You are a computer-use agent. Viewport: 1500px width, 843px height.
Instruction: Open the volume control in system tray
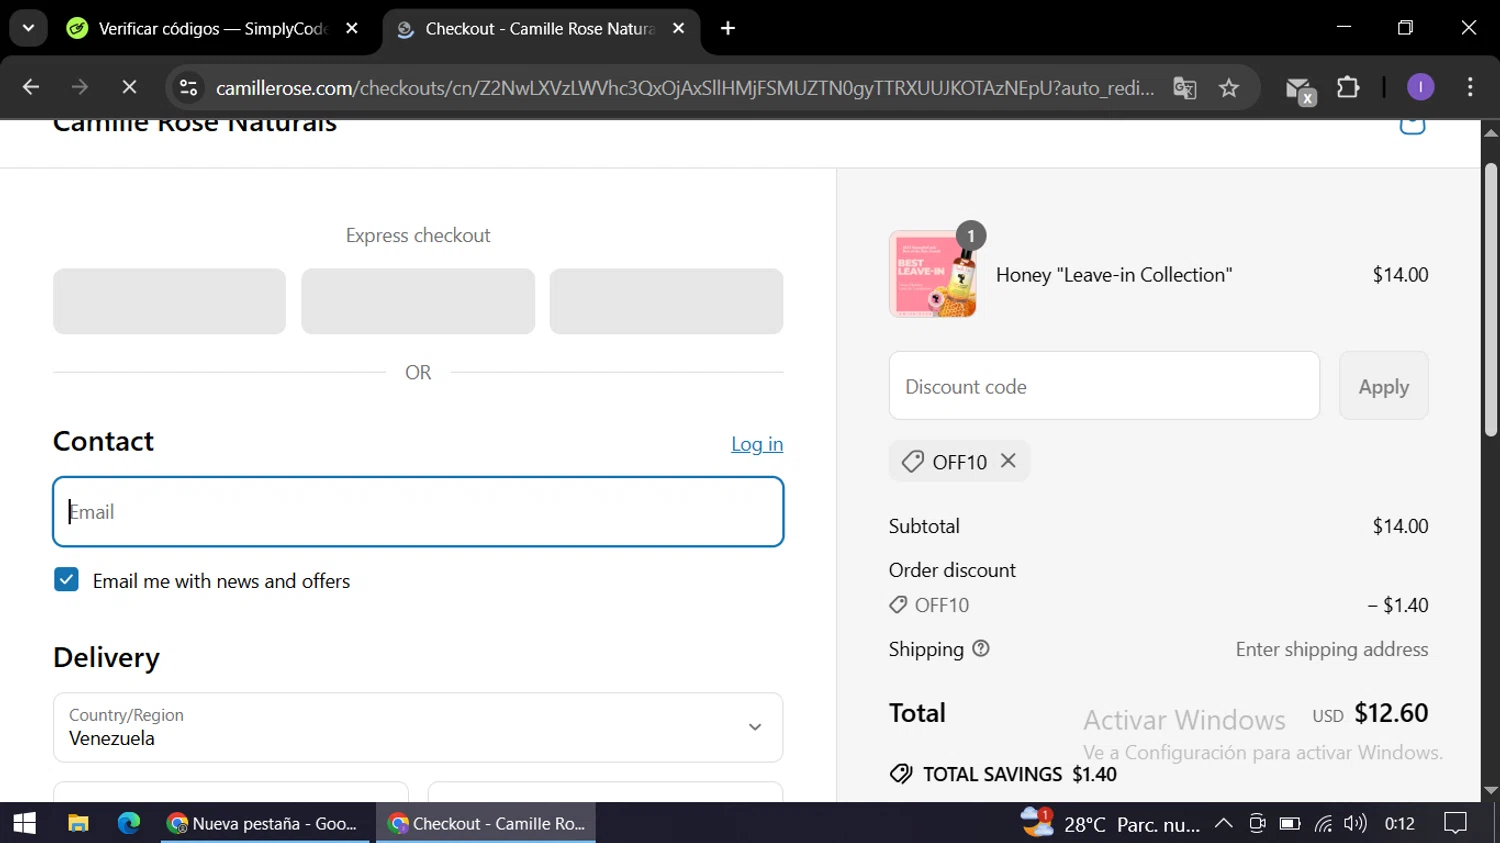coord(1355,823)
